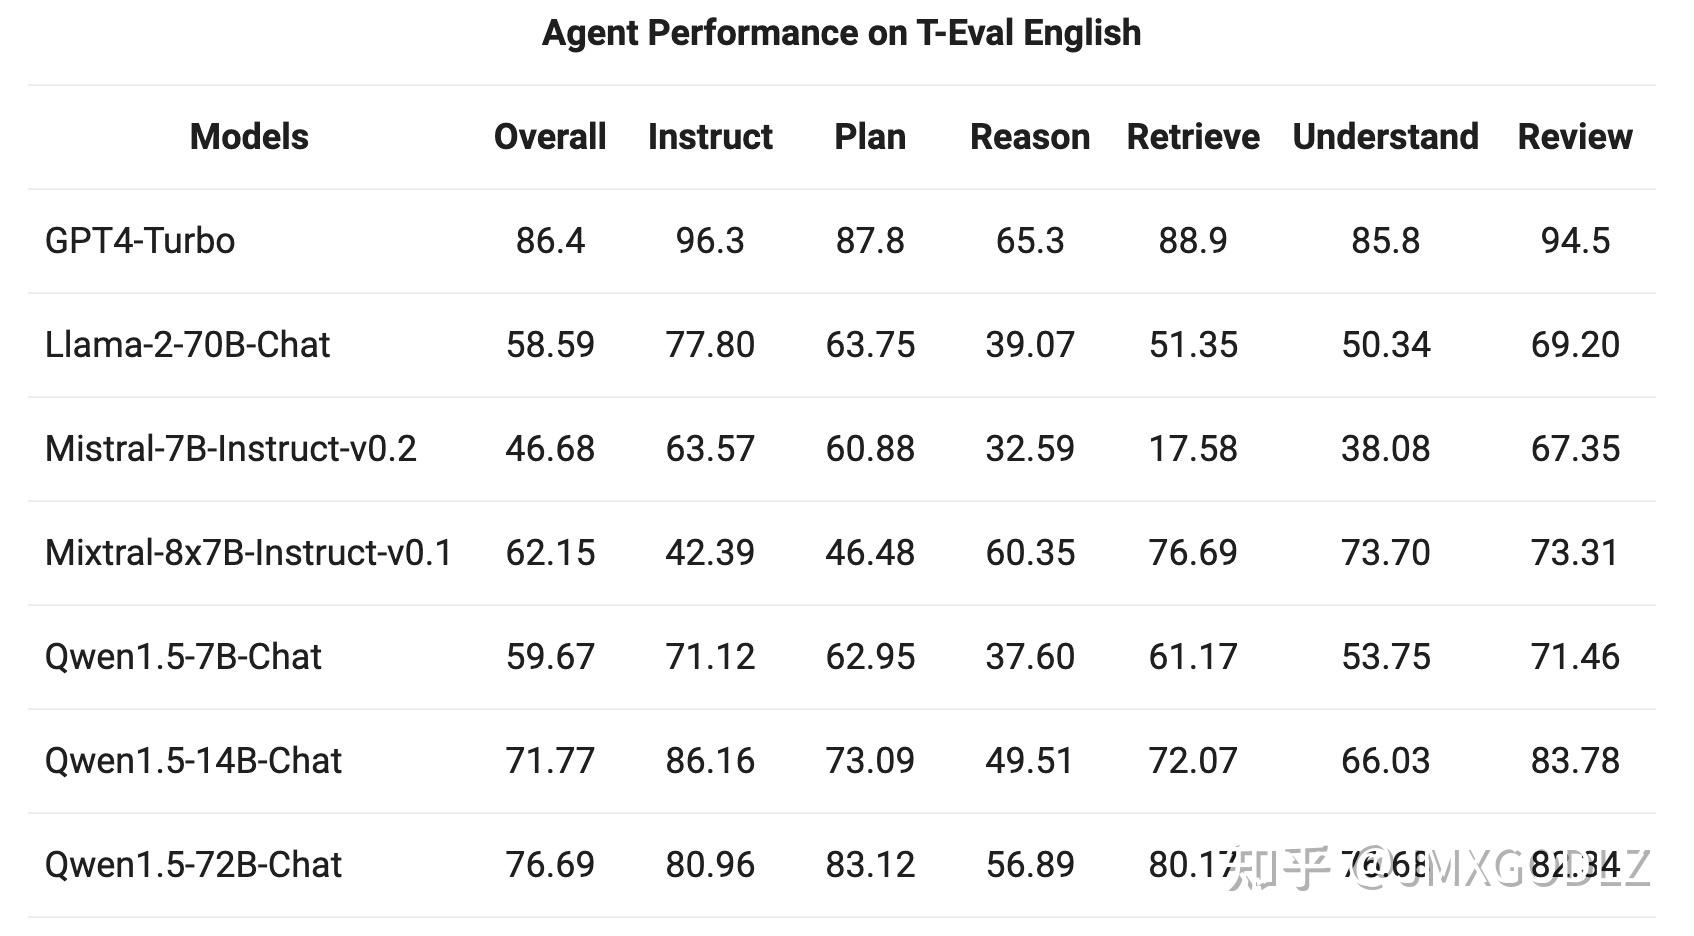The image size is (1694, 936).
Task: Select the Mixtral-8x7B-Instruct-v0.1 row label
Action: (248, 553)
